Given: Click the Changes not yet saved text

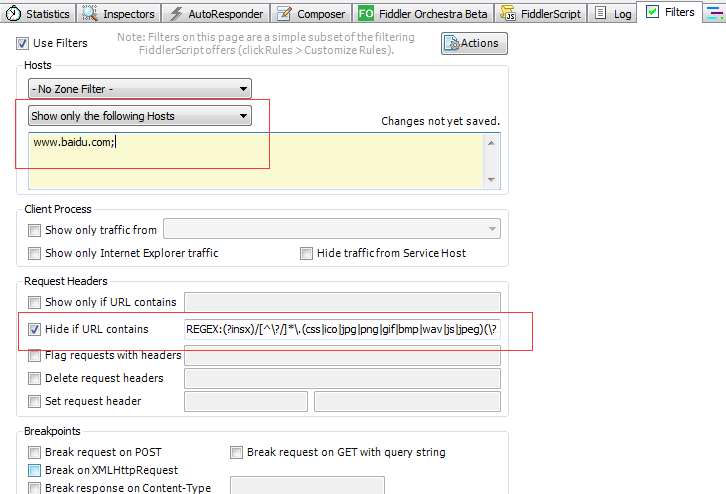Looking at the screenshot, I should click(440, 121).
